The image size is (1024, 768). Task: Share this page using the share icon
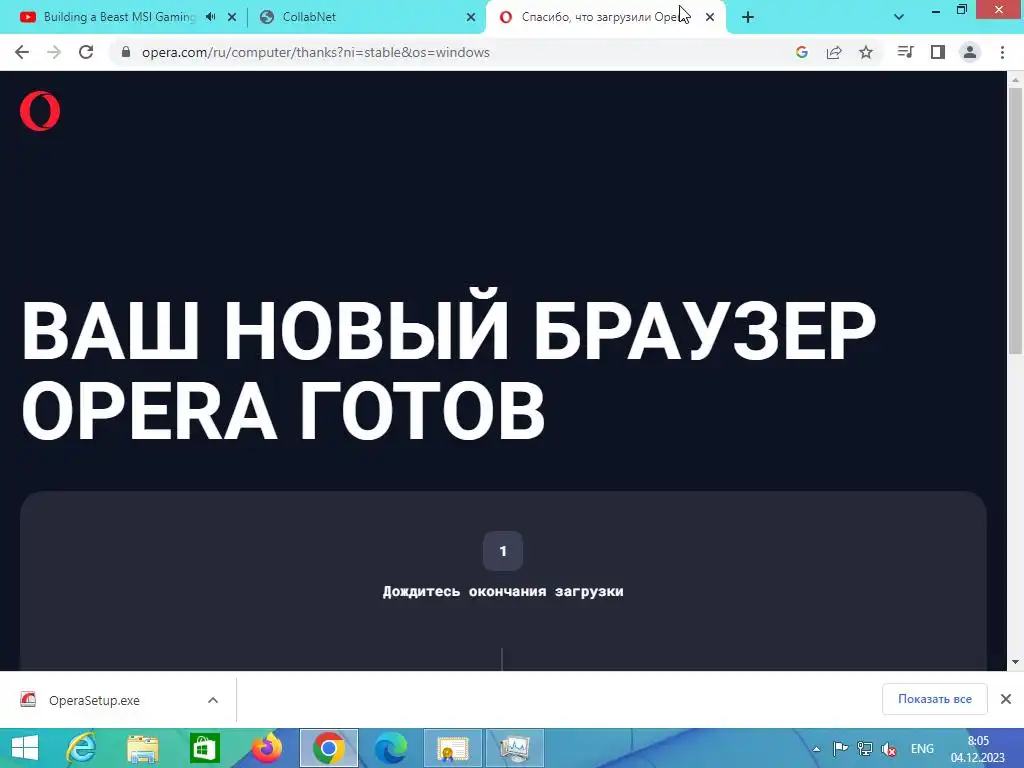click(x=834, y=52)
